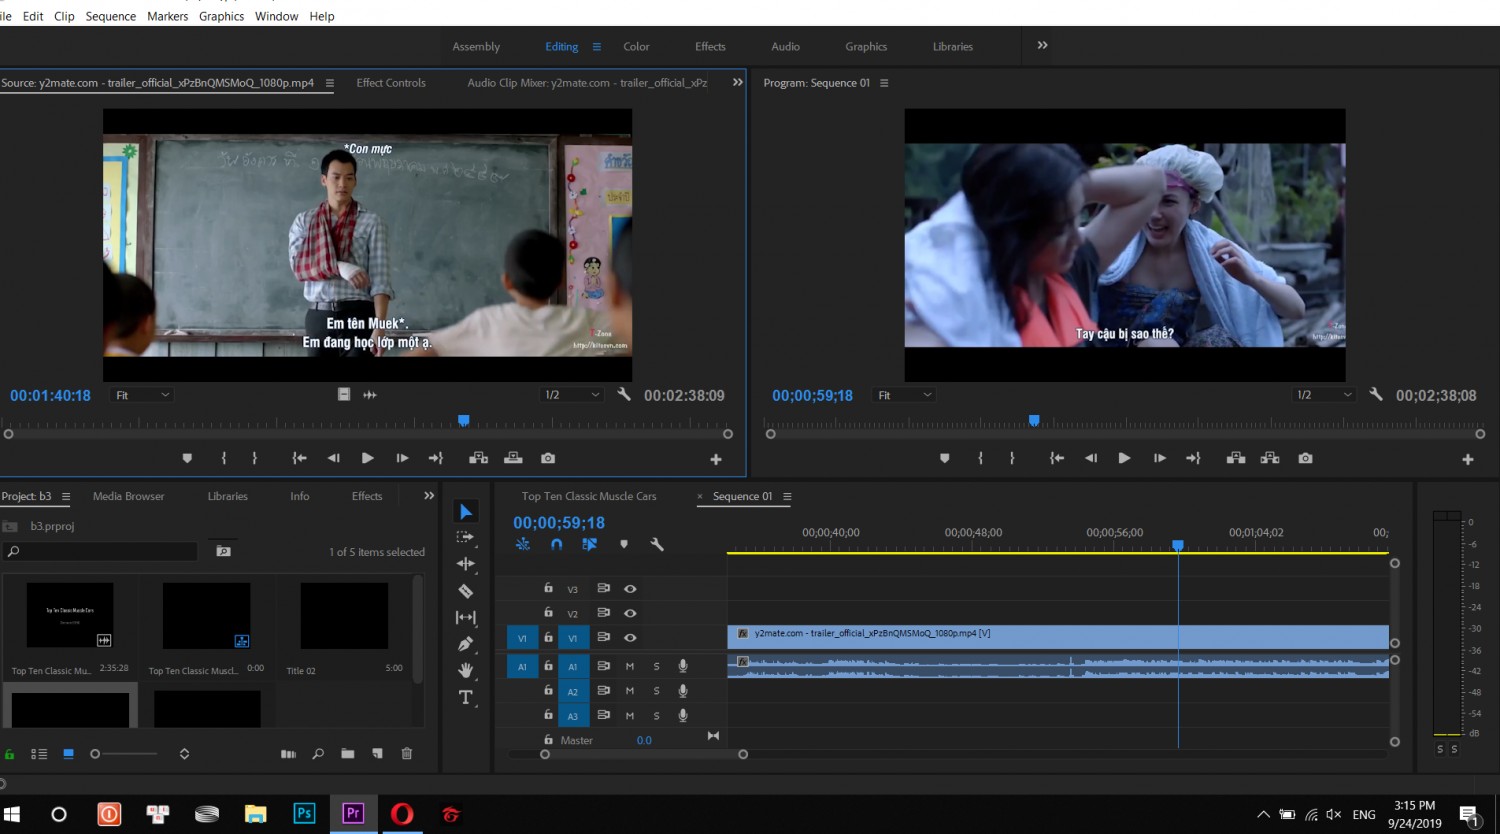Click Overwrite button in Source monitor
1500x834 pixels.
pos(513,458)
